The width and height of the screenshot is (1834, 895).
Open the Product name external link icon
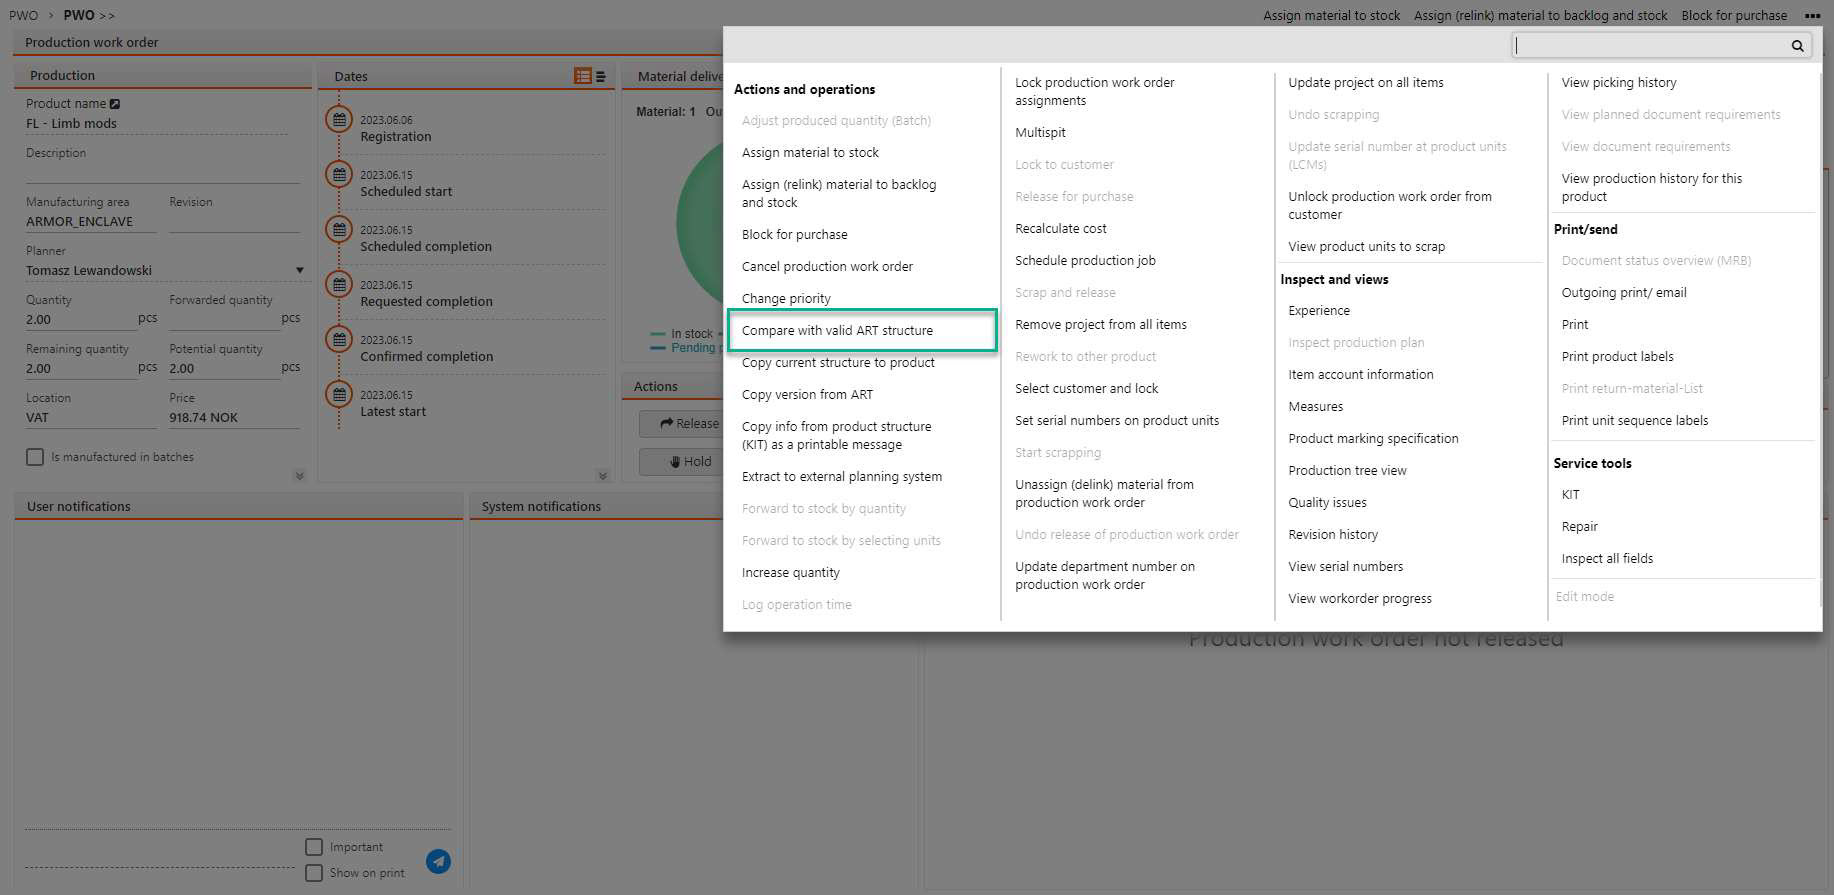tap(115, 104)
